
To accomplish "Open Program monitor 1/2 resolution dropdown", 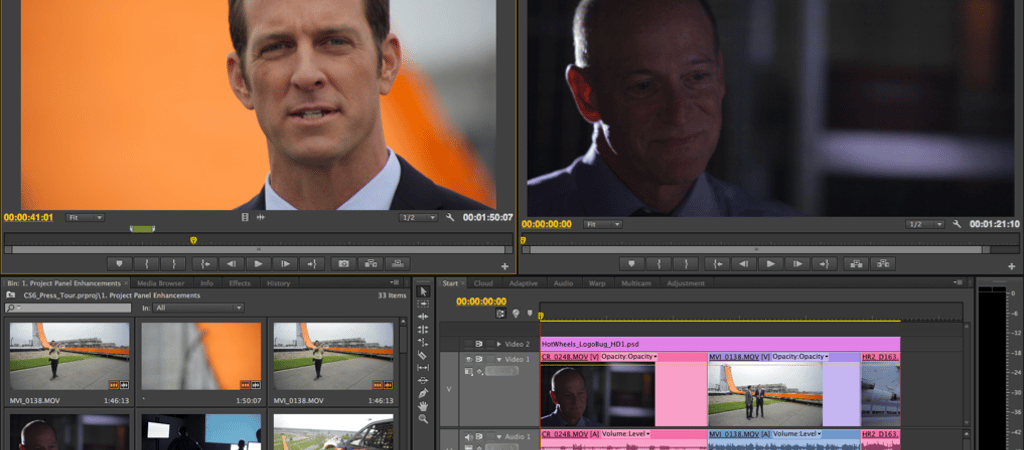I will (x=925, y=224).
